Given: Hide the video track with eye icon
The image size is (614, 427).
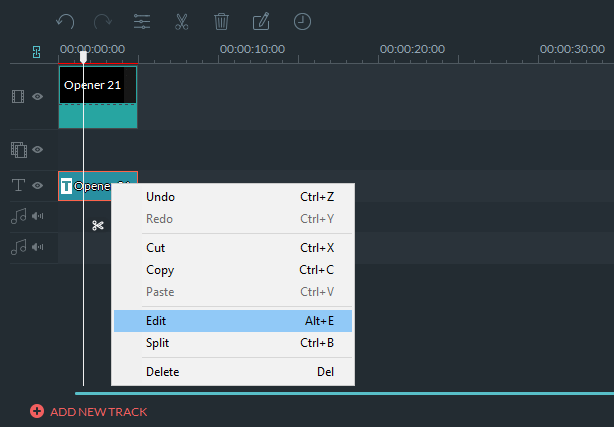Looking at the screenshot, I should point(38,96).
